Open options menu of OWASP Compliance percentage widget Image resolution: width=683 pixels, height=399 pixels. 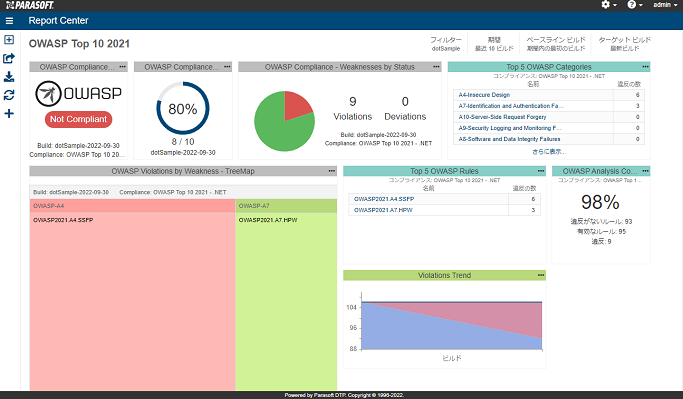click(x=227, y=67)
